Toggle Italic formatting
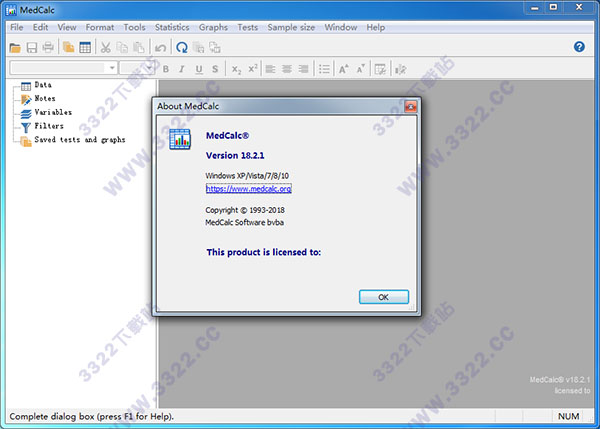This screenshot has width=600, height=429. 182,69
